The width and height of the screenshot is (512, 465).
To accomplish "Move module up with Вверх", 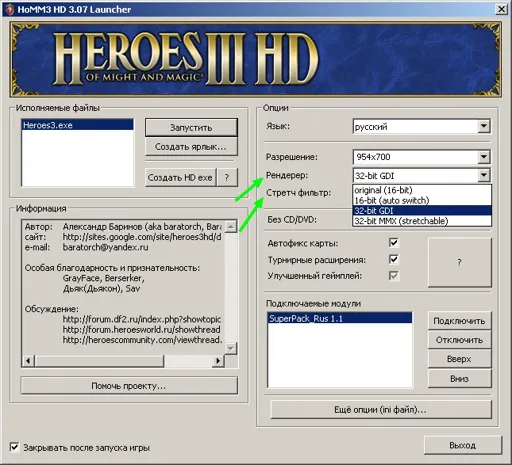I will click(x=460, y=359).
